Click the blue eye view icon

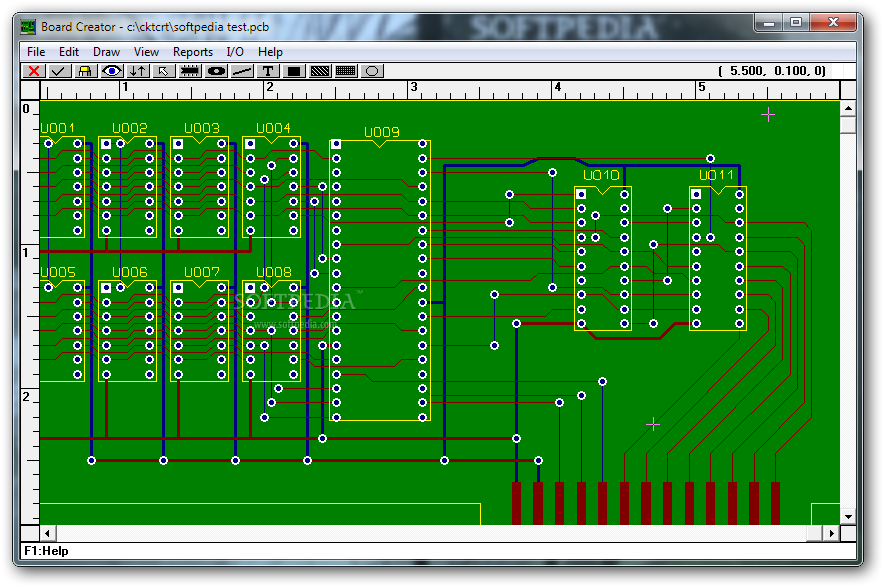click(112, 71)
